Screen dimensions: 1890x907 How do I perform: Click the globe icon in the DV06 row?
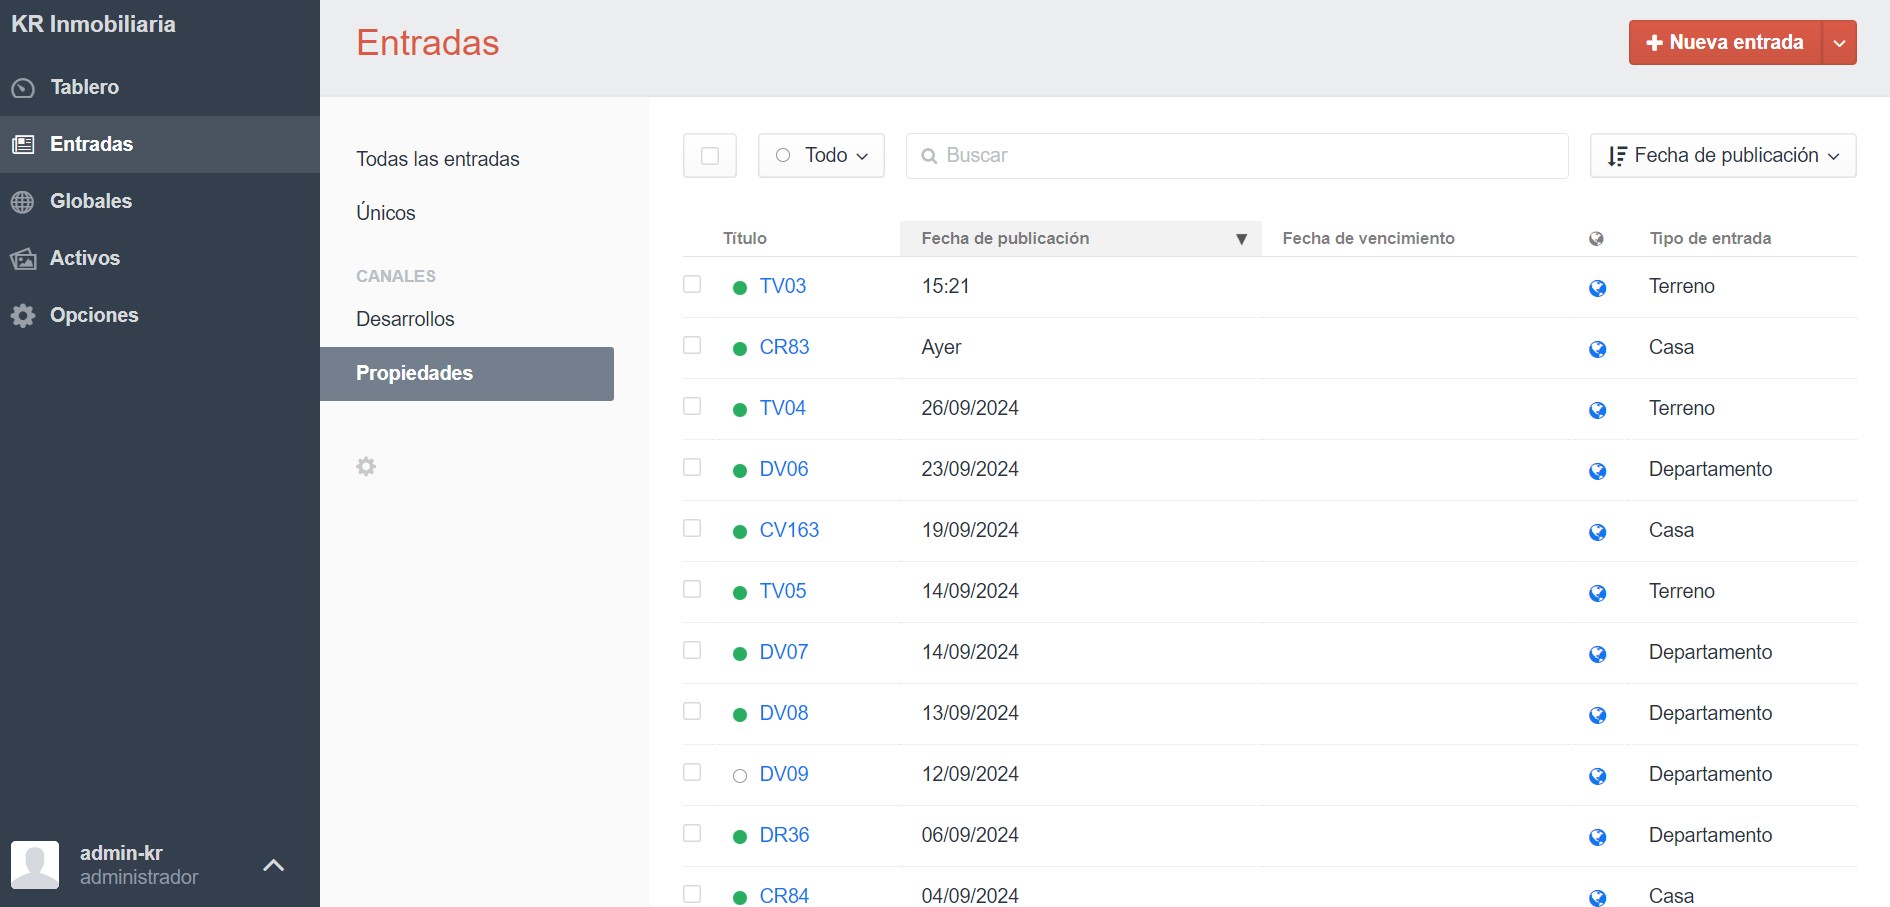pos(1597,471)
